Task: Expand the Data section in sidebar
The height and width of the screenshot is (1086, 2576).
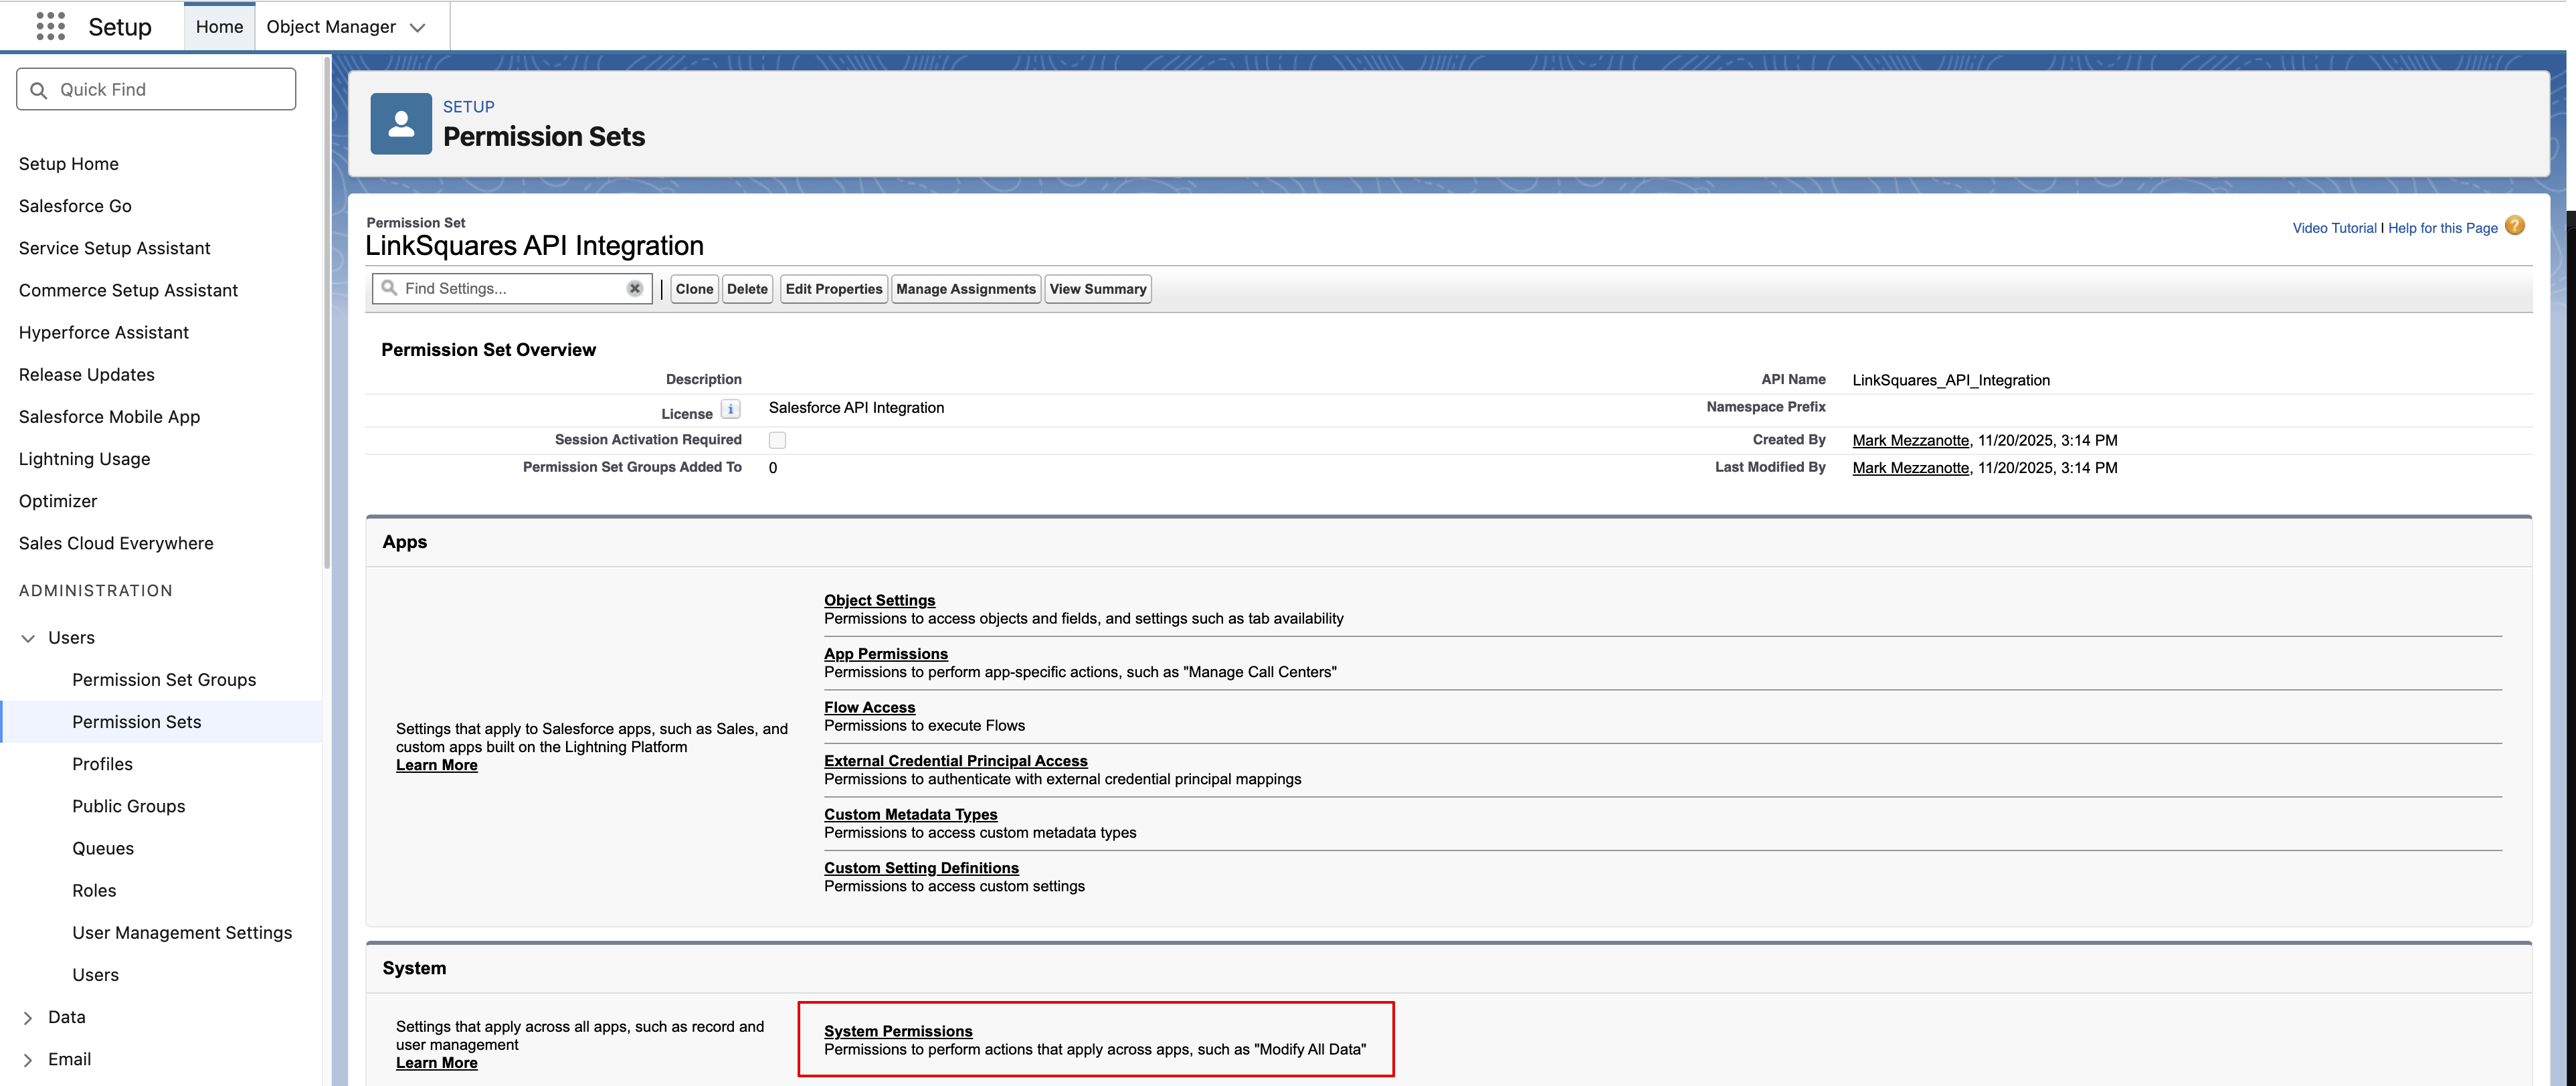Action: point(28,1017)
